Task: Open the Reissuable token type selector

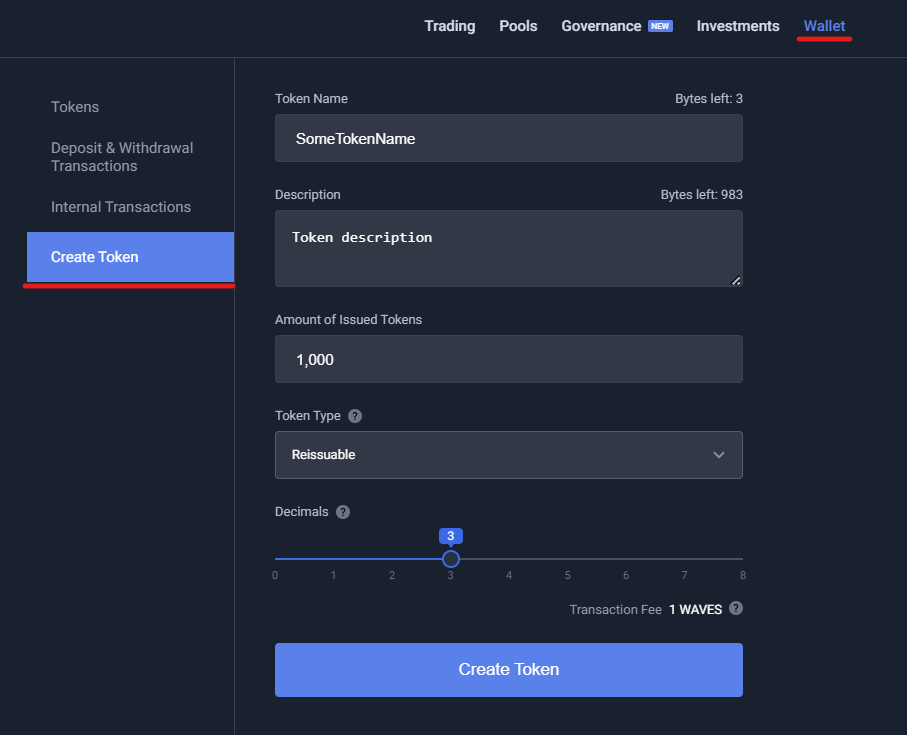Action: pyautogui.click(x=508, y=455)
